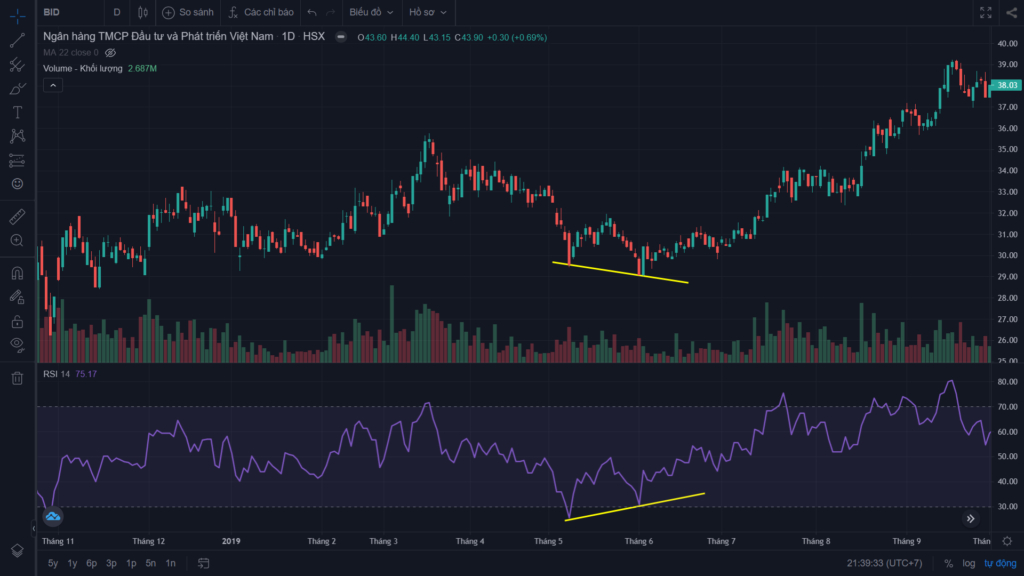Toggle percent scale mode

point(948,564)
